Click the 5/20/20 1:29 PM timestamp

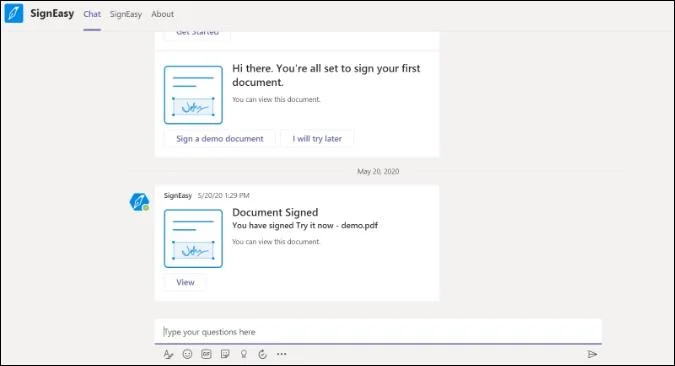click(x=223, y=195)
